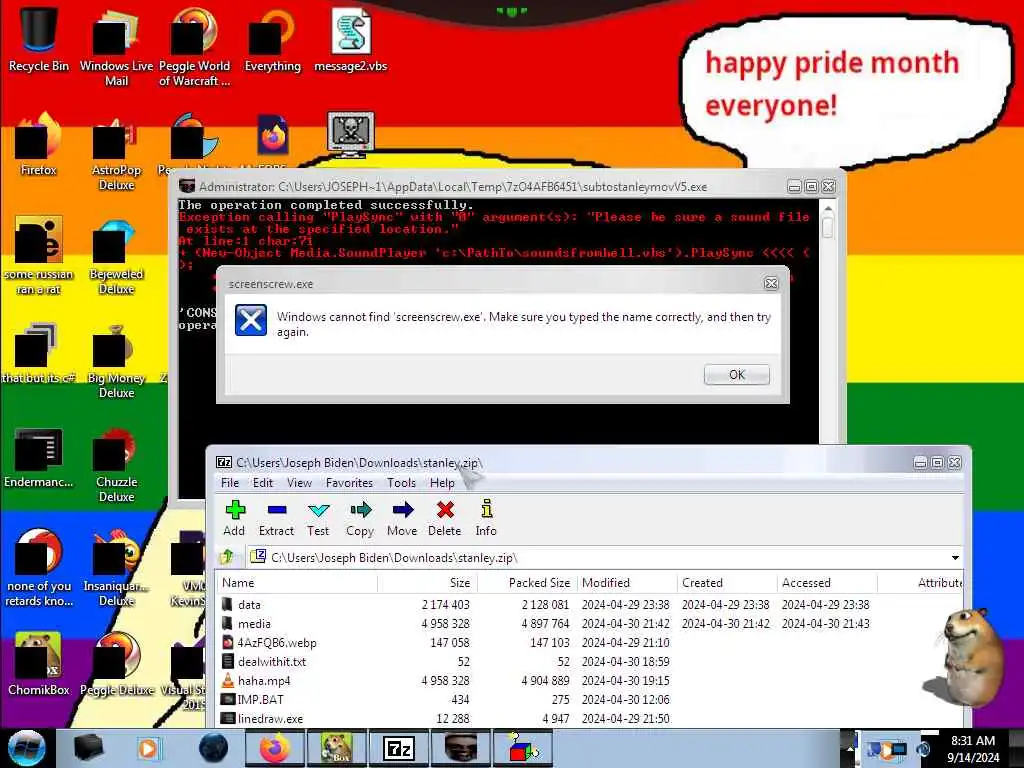The height and width of the screenshot is (768, 1024).
Task: Click the scroll up arrow in console window
Action: click(827, 209)
